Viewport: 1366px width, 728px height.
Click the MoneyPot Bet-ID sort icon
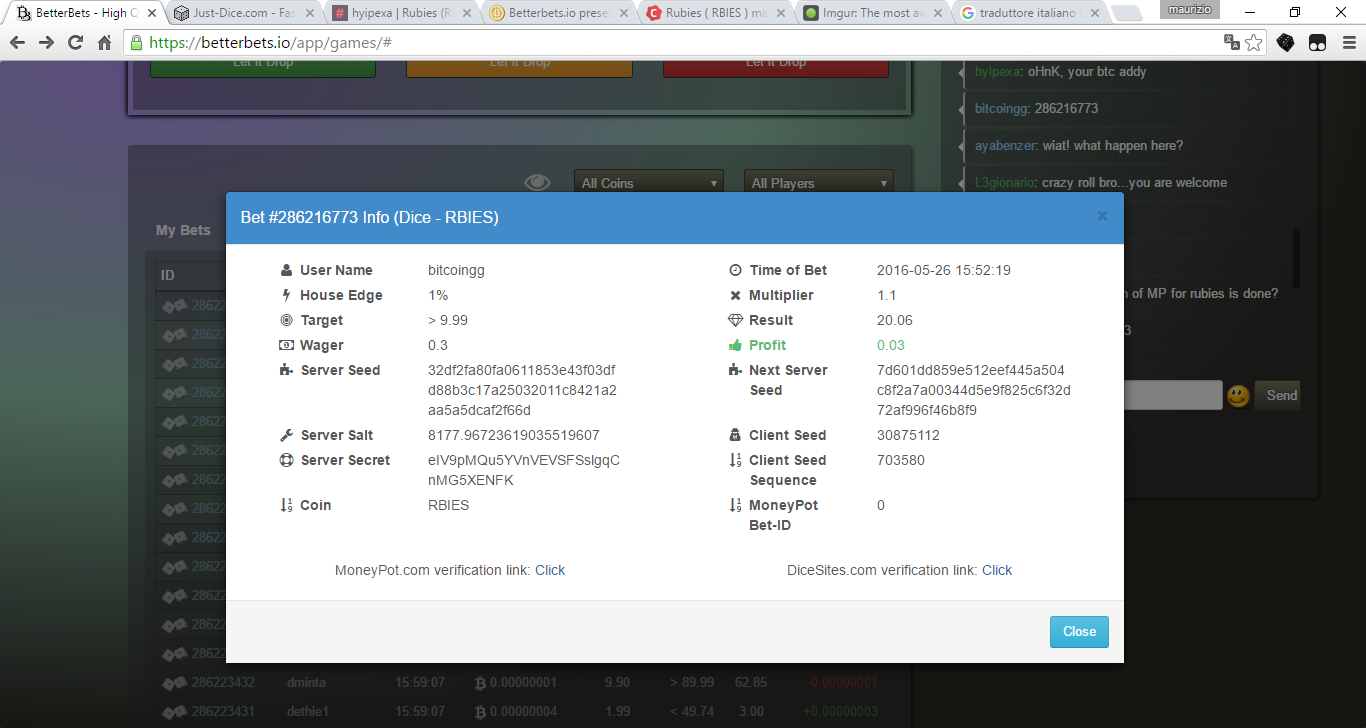736,505
